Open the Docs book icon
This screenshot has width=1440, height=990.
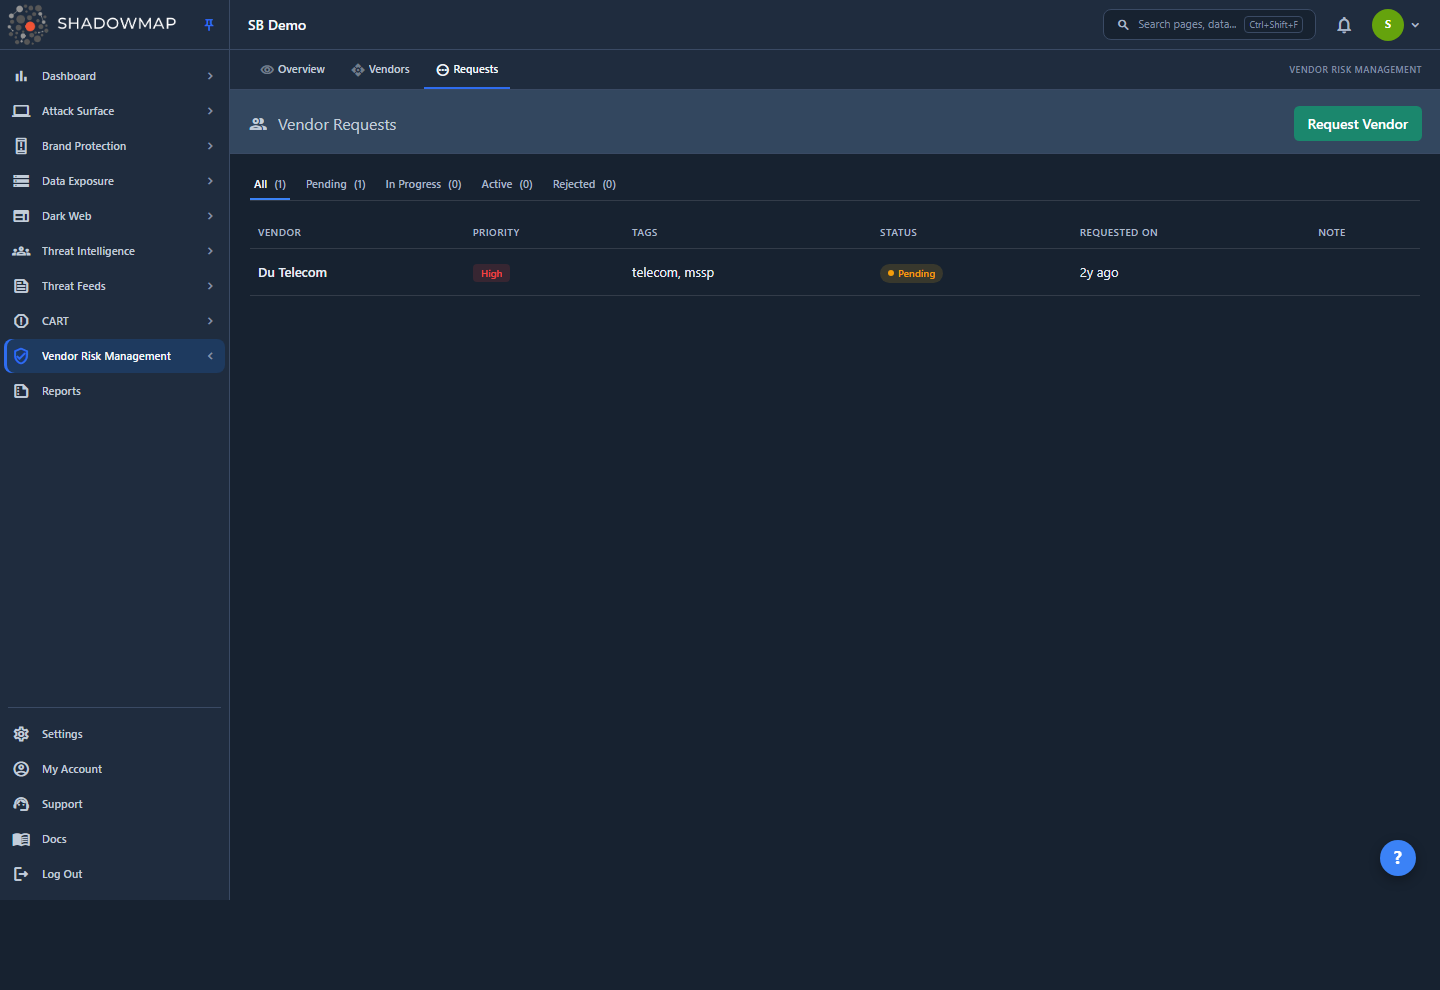21,839
